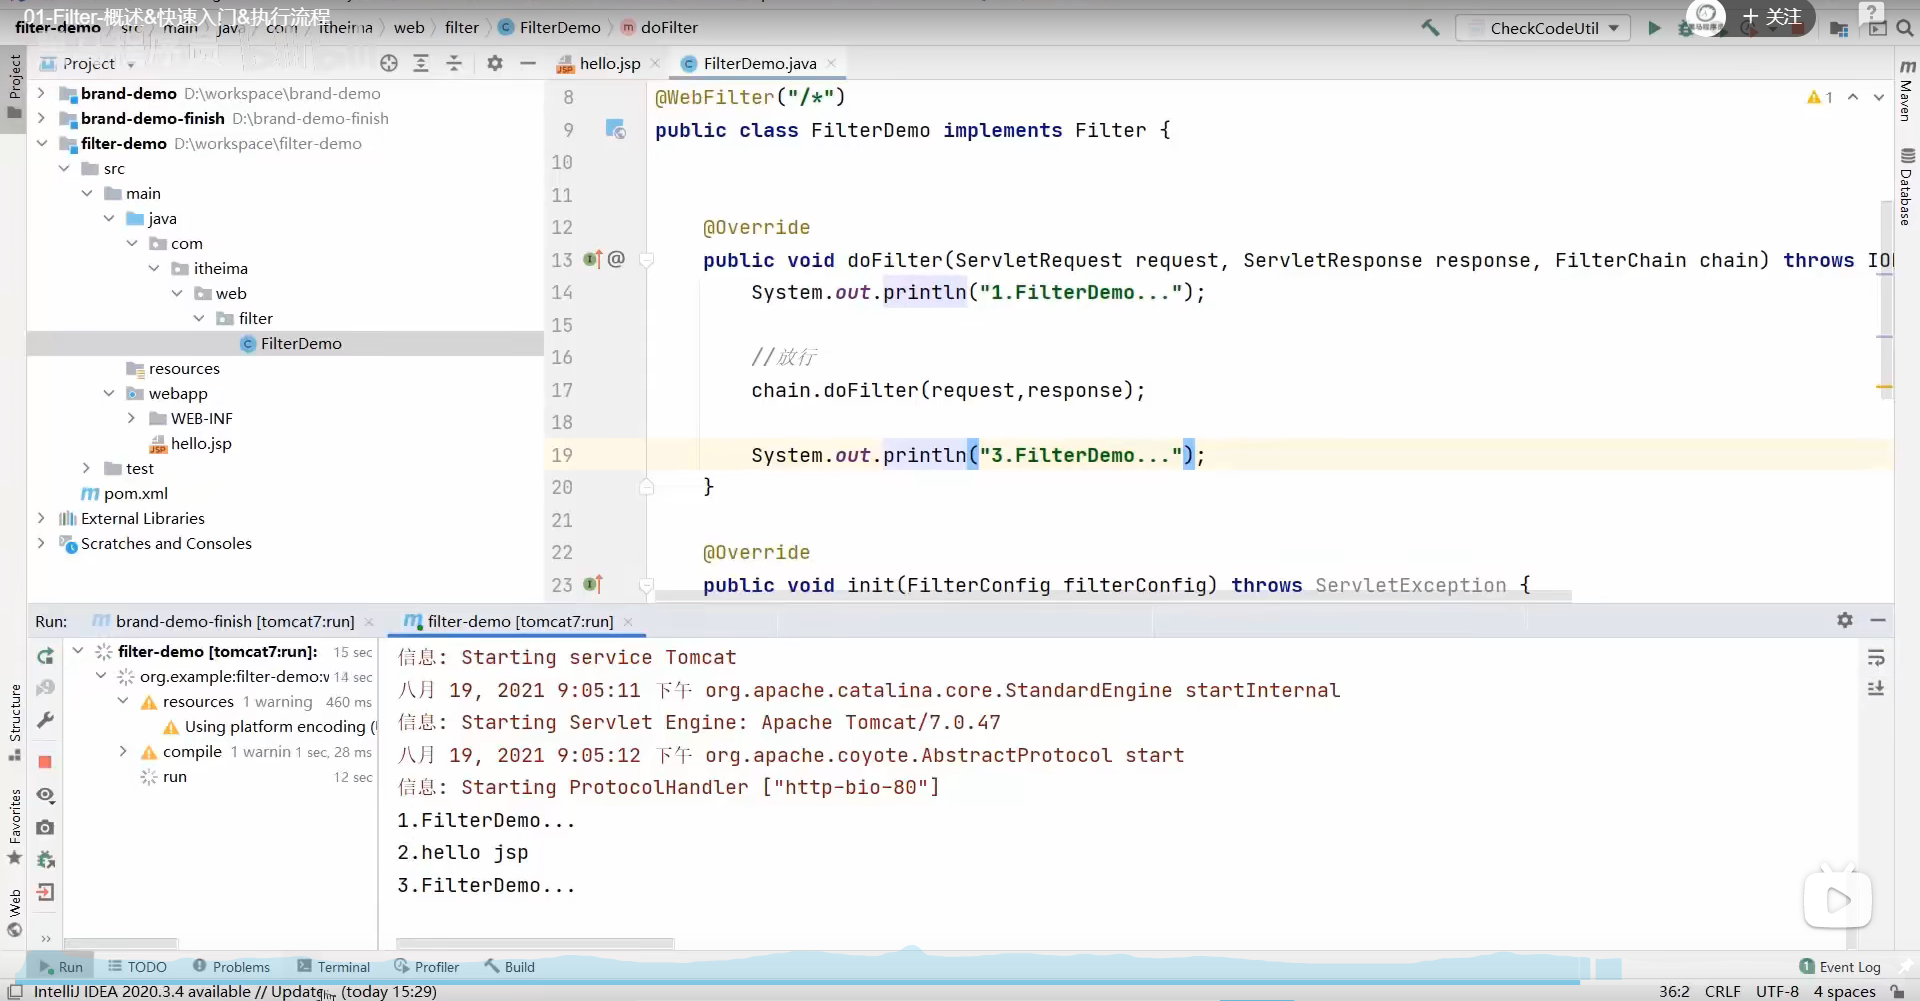
Task: Click the implements gutter icon beside line 9
Action: click(x=615, y=129)
